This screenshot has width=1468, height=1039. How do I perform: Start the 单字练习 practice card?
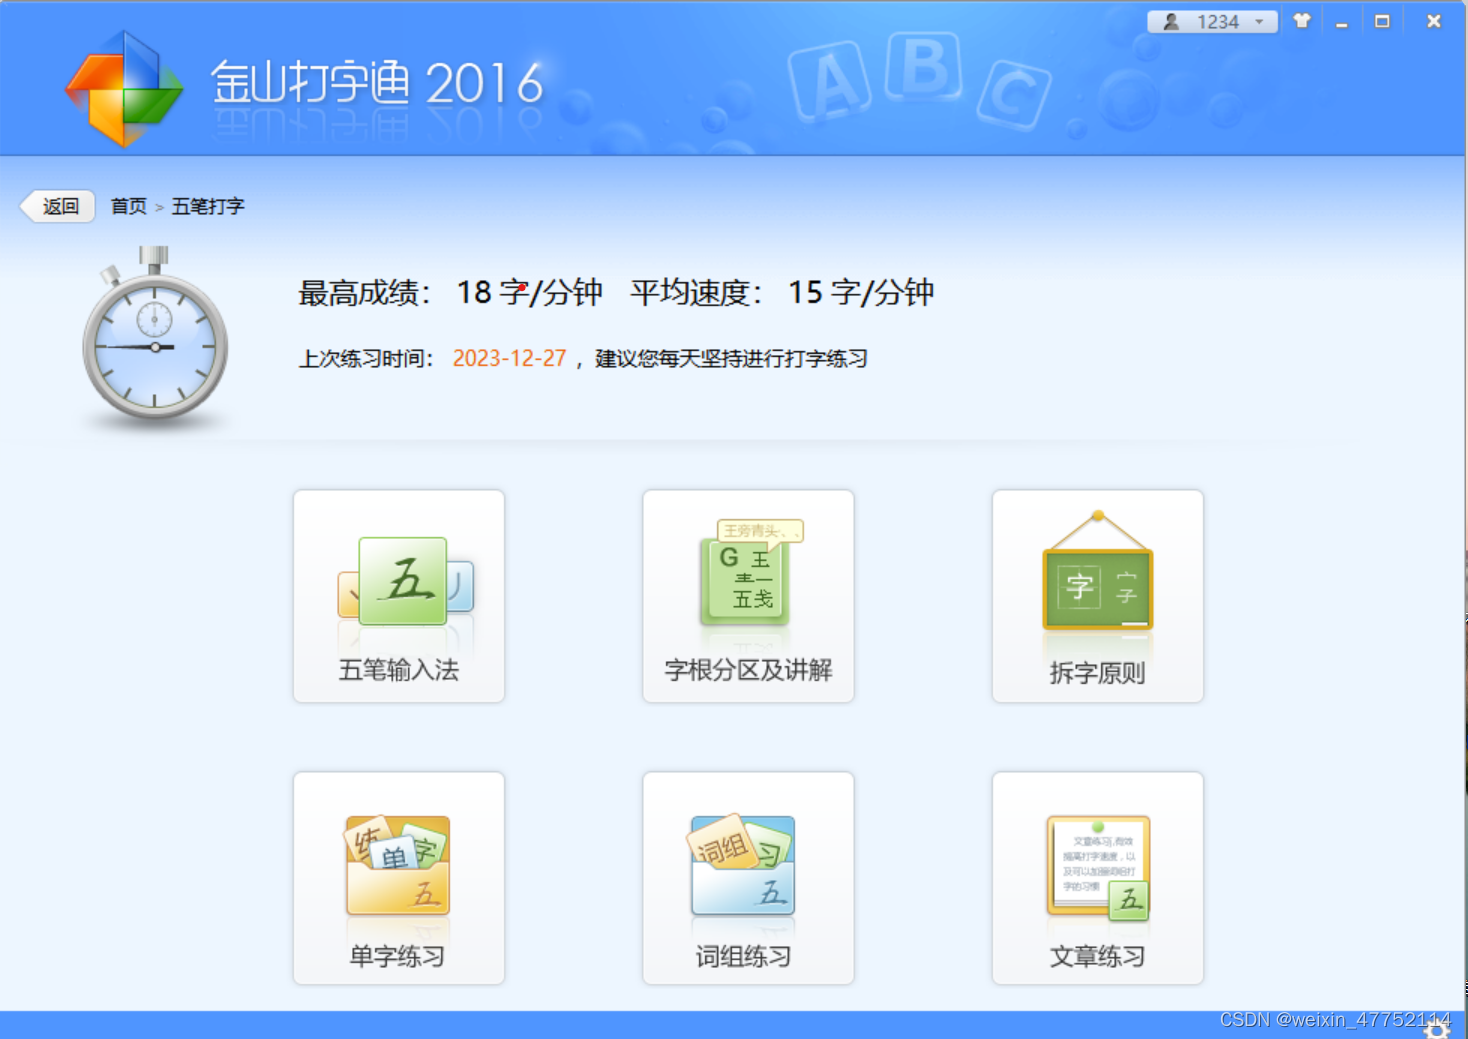399,878
